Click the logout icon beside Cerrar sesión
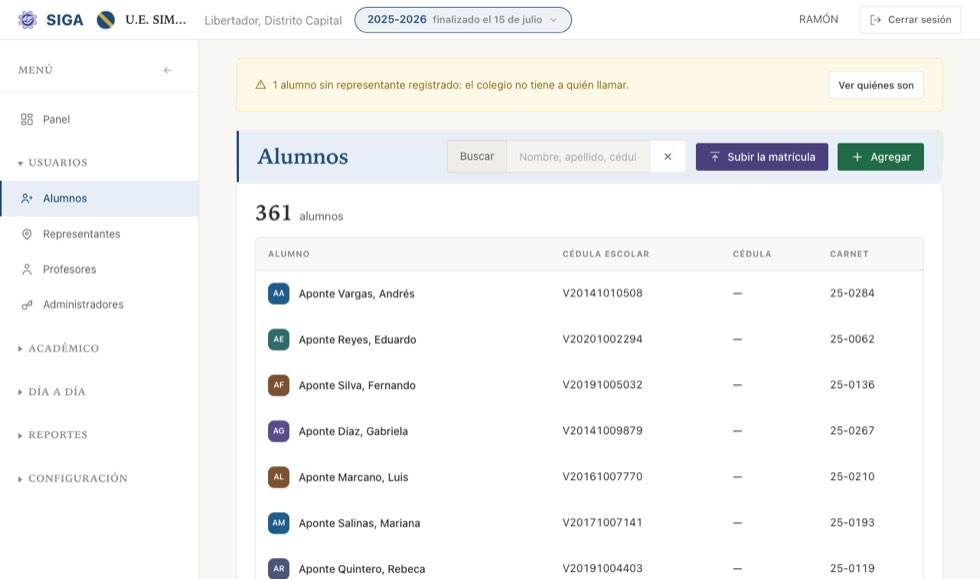This screenshot has height=579, width=980. (x=876, y=20)
